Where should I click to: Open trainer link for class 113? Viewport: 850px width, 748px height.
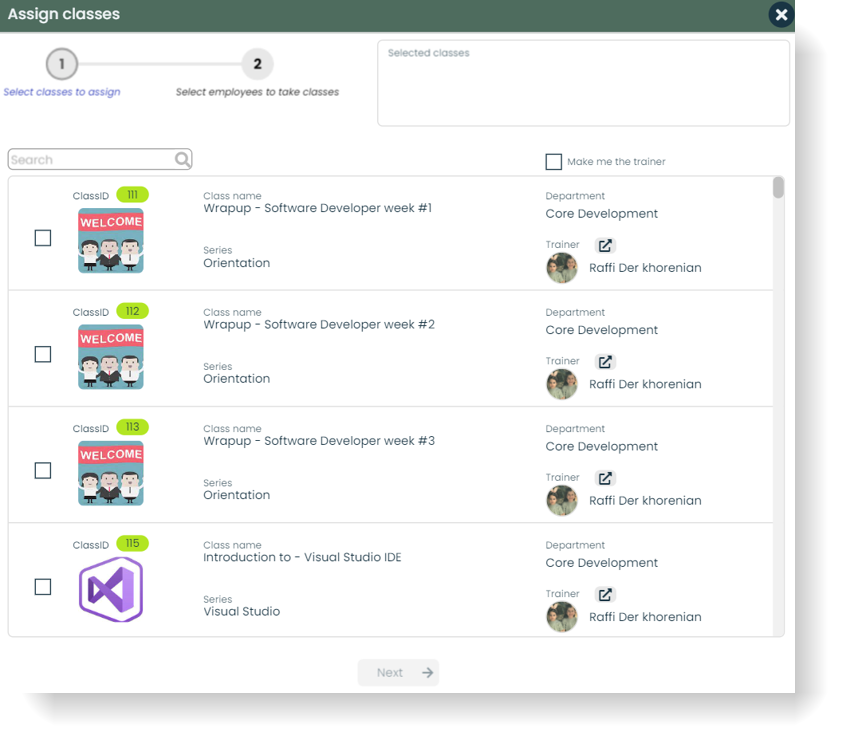coord(605,478)
